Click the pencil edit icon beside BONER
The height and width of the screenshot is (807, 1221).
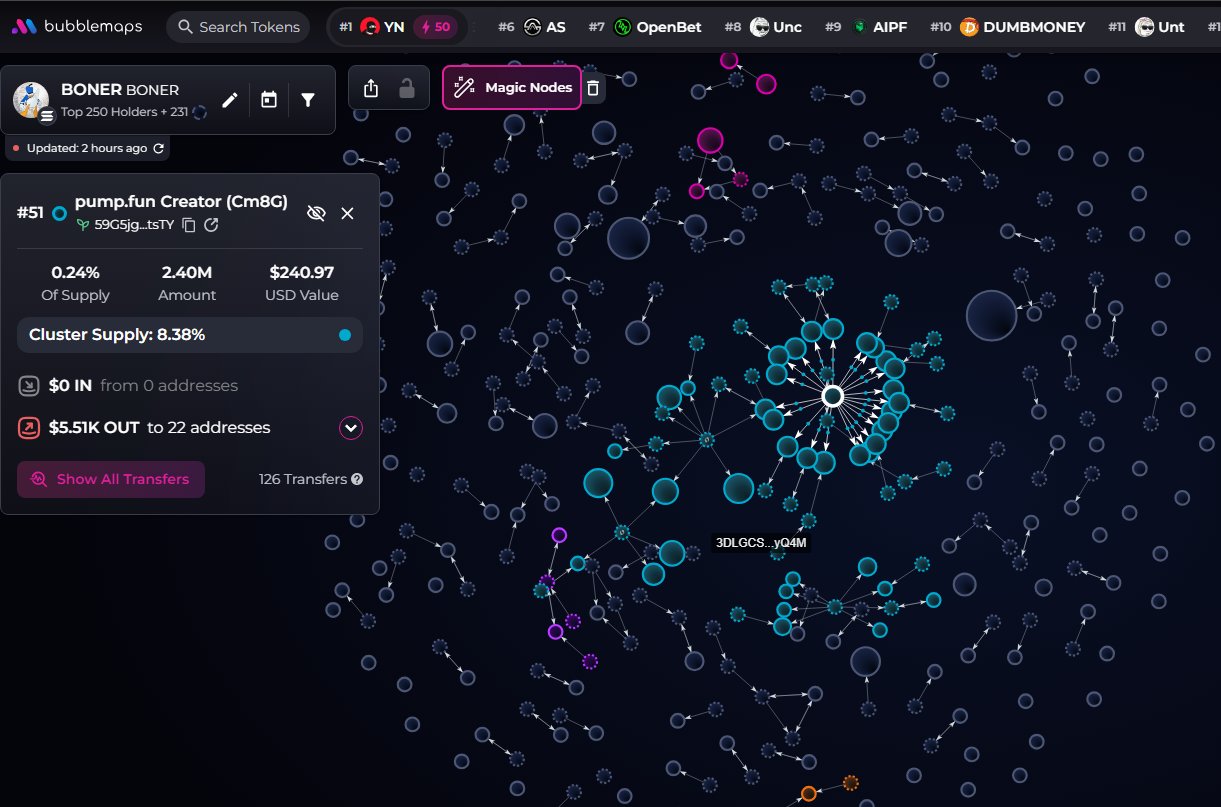(230, 100)
